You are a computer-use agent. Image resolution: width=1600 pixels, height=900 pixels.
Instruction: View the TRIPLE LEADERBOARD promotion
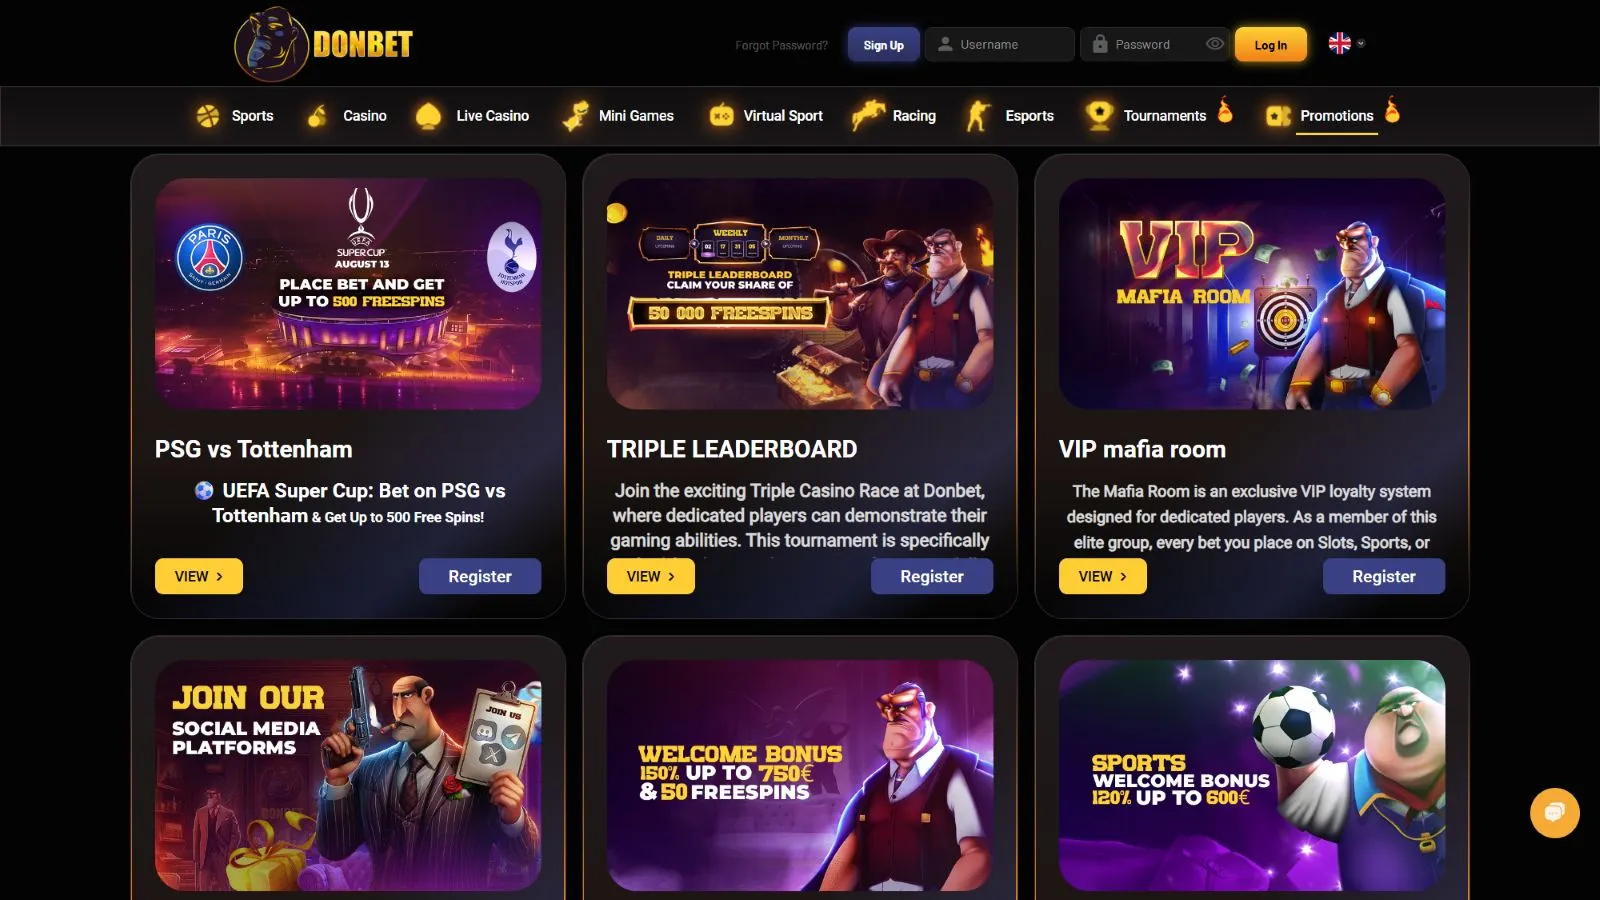[650, 576]
